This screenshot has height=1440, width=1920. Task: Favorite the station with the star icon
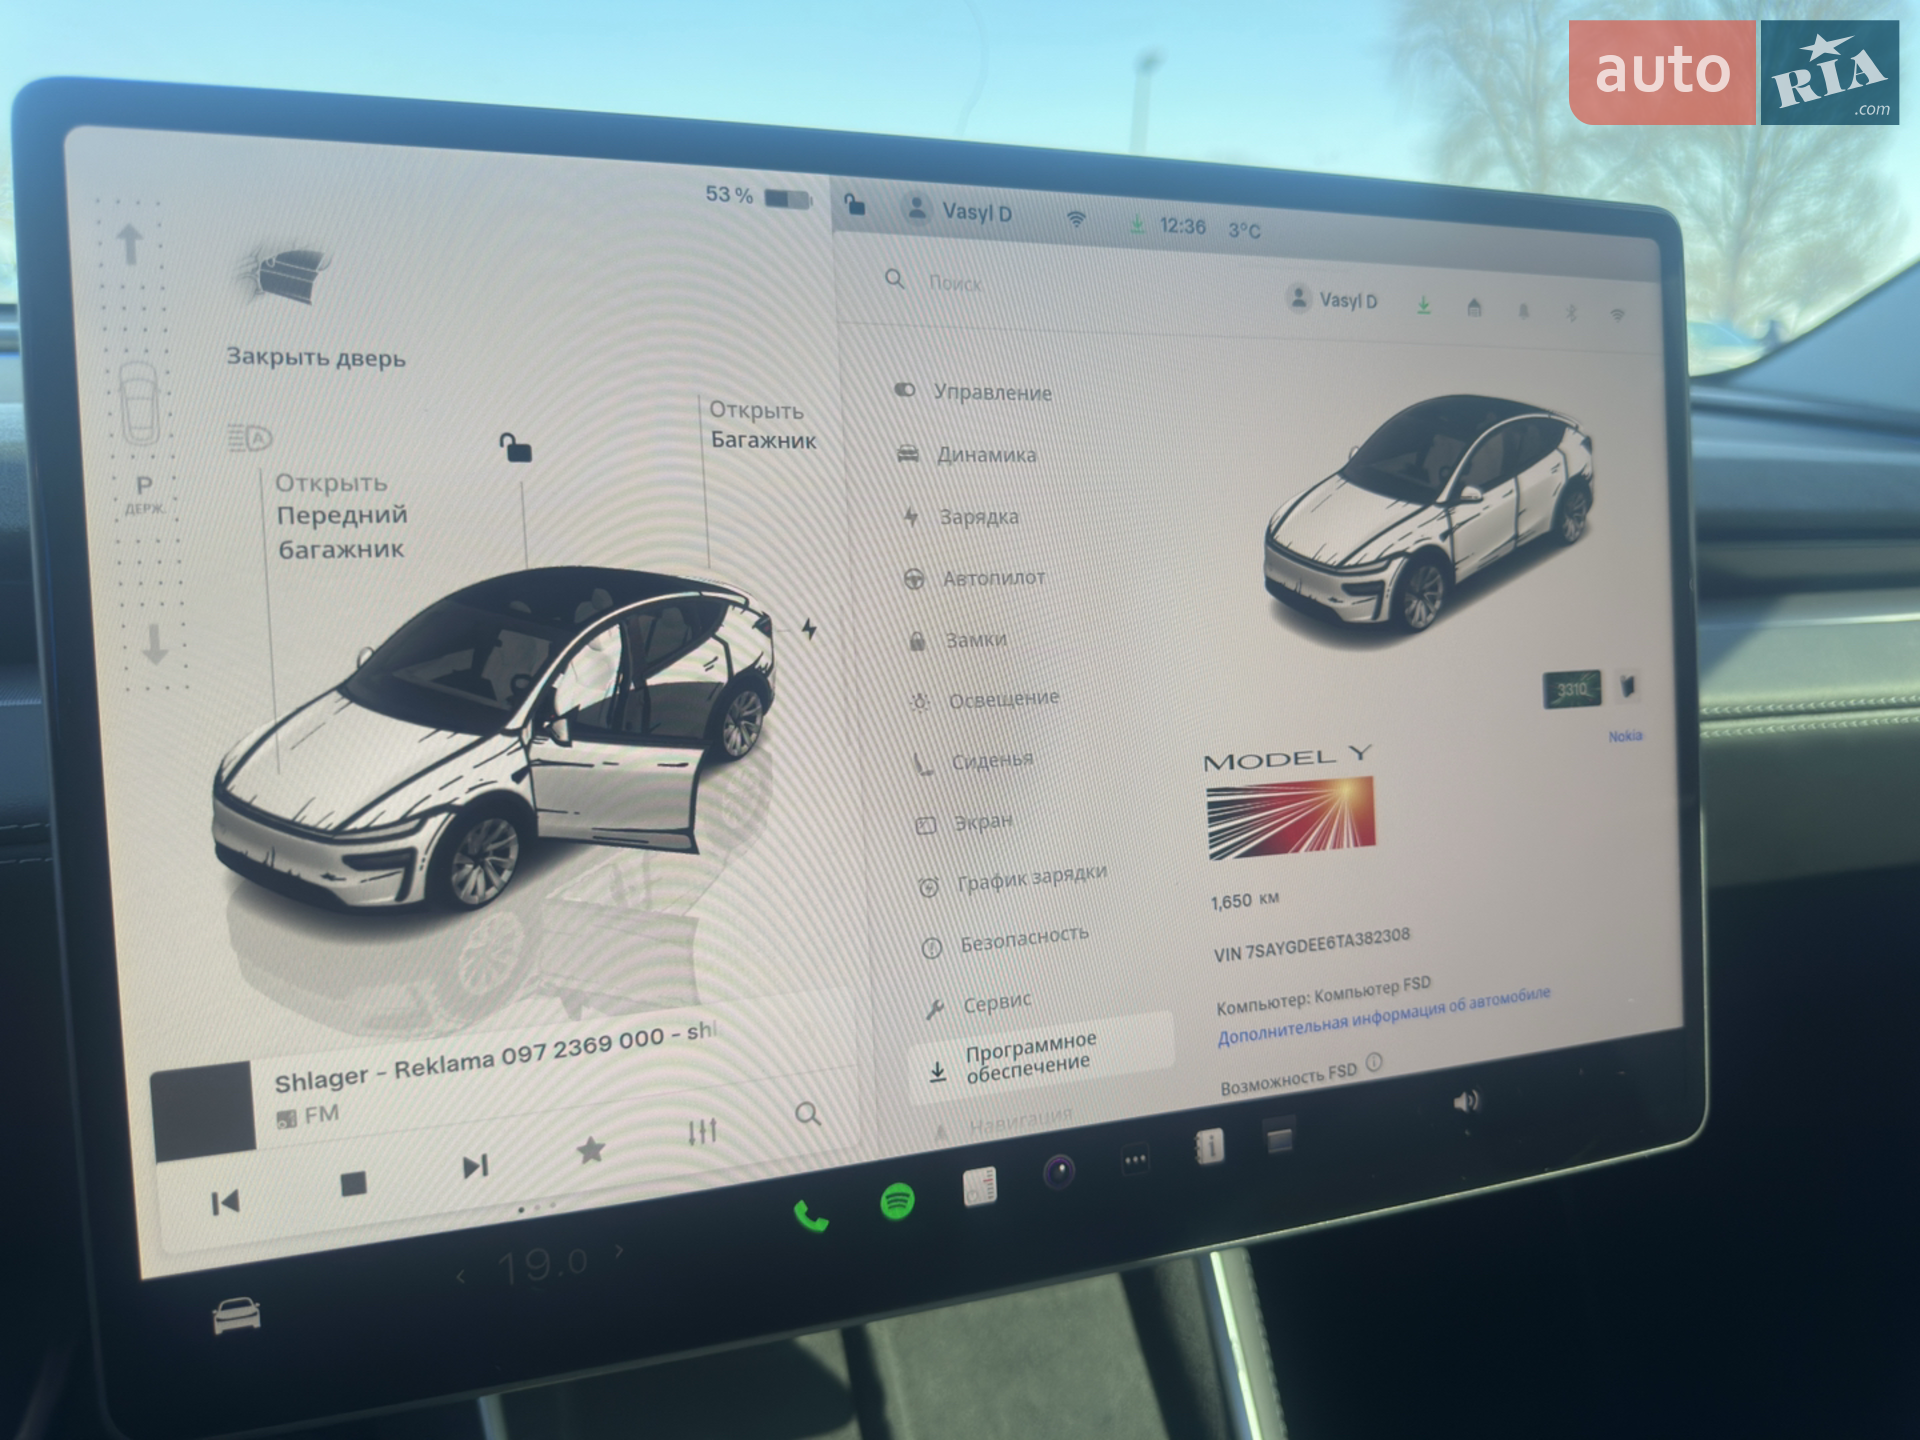[x=591, y=1150]
